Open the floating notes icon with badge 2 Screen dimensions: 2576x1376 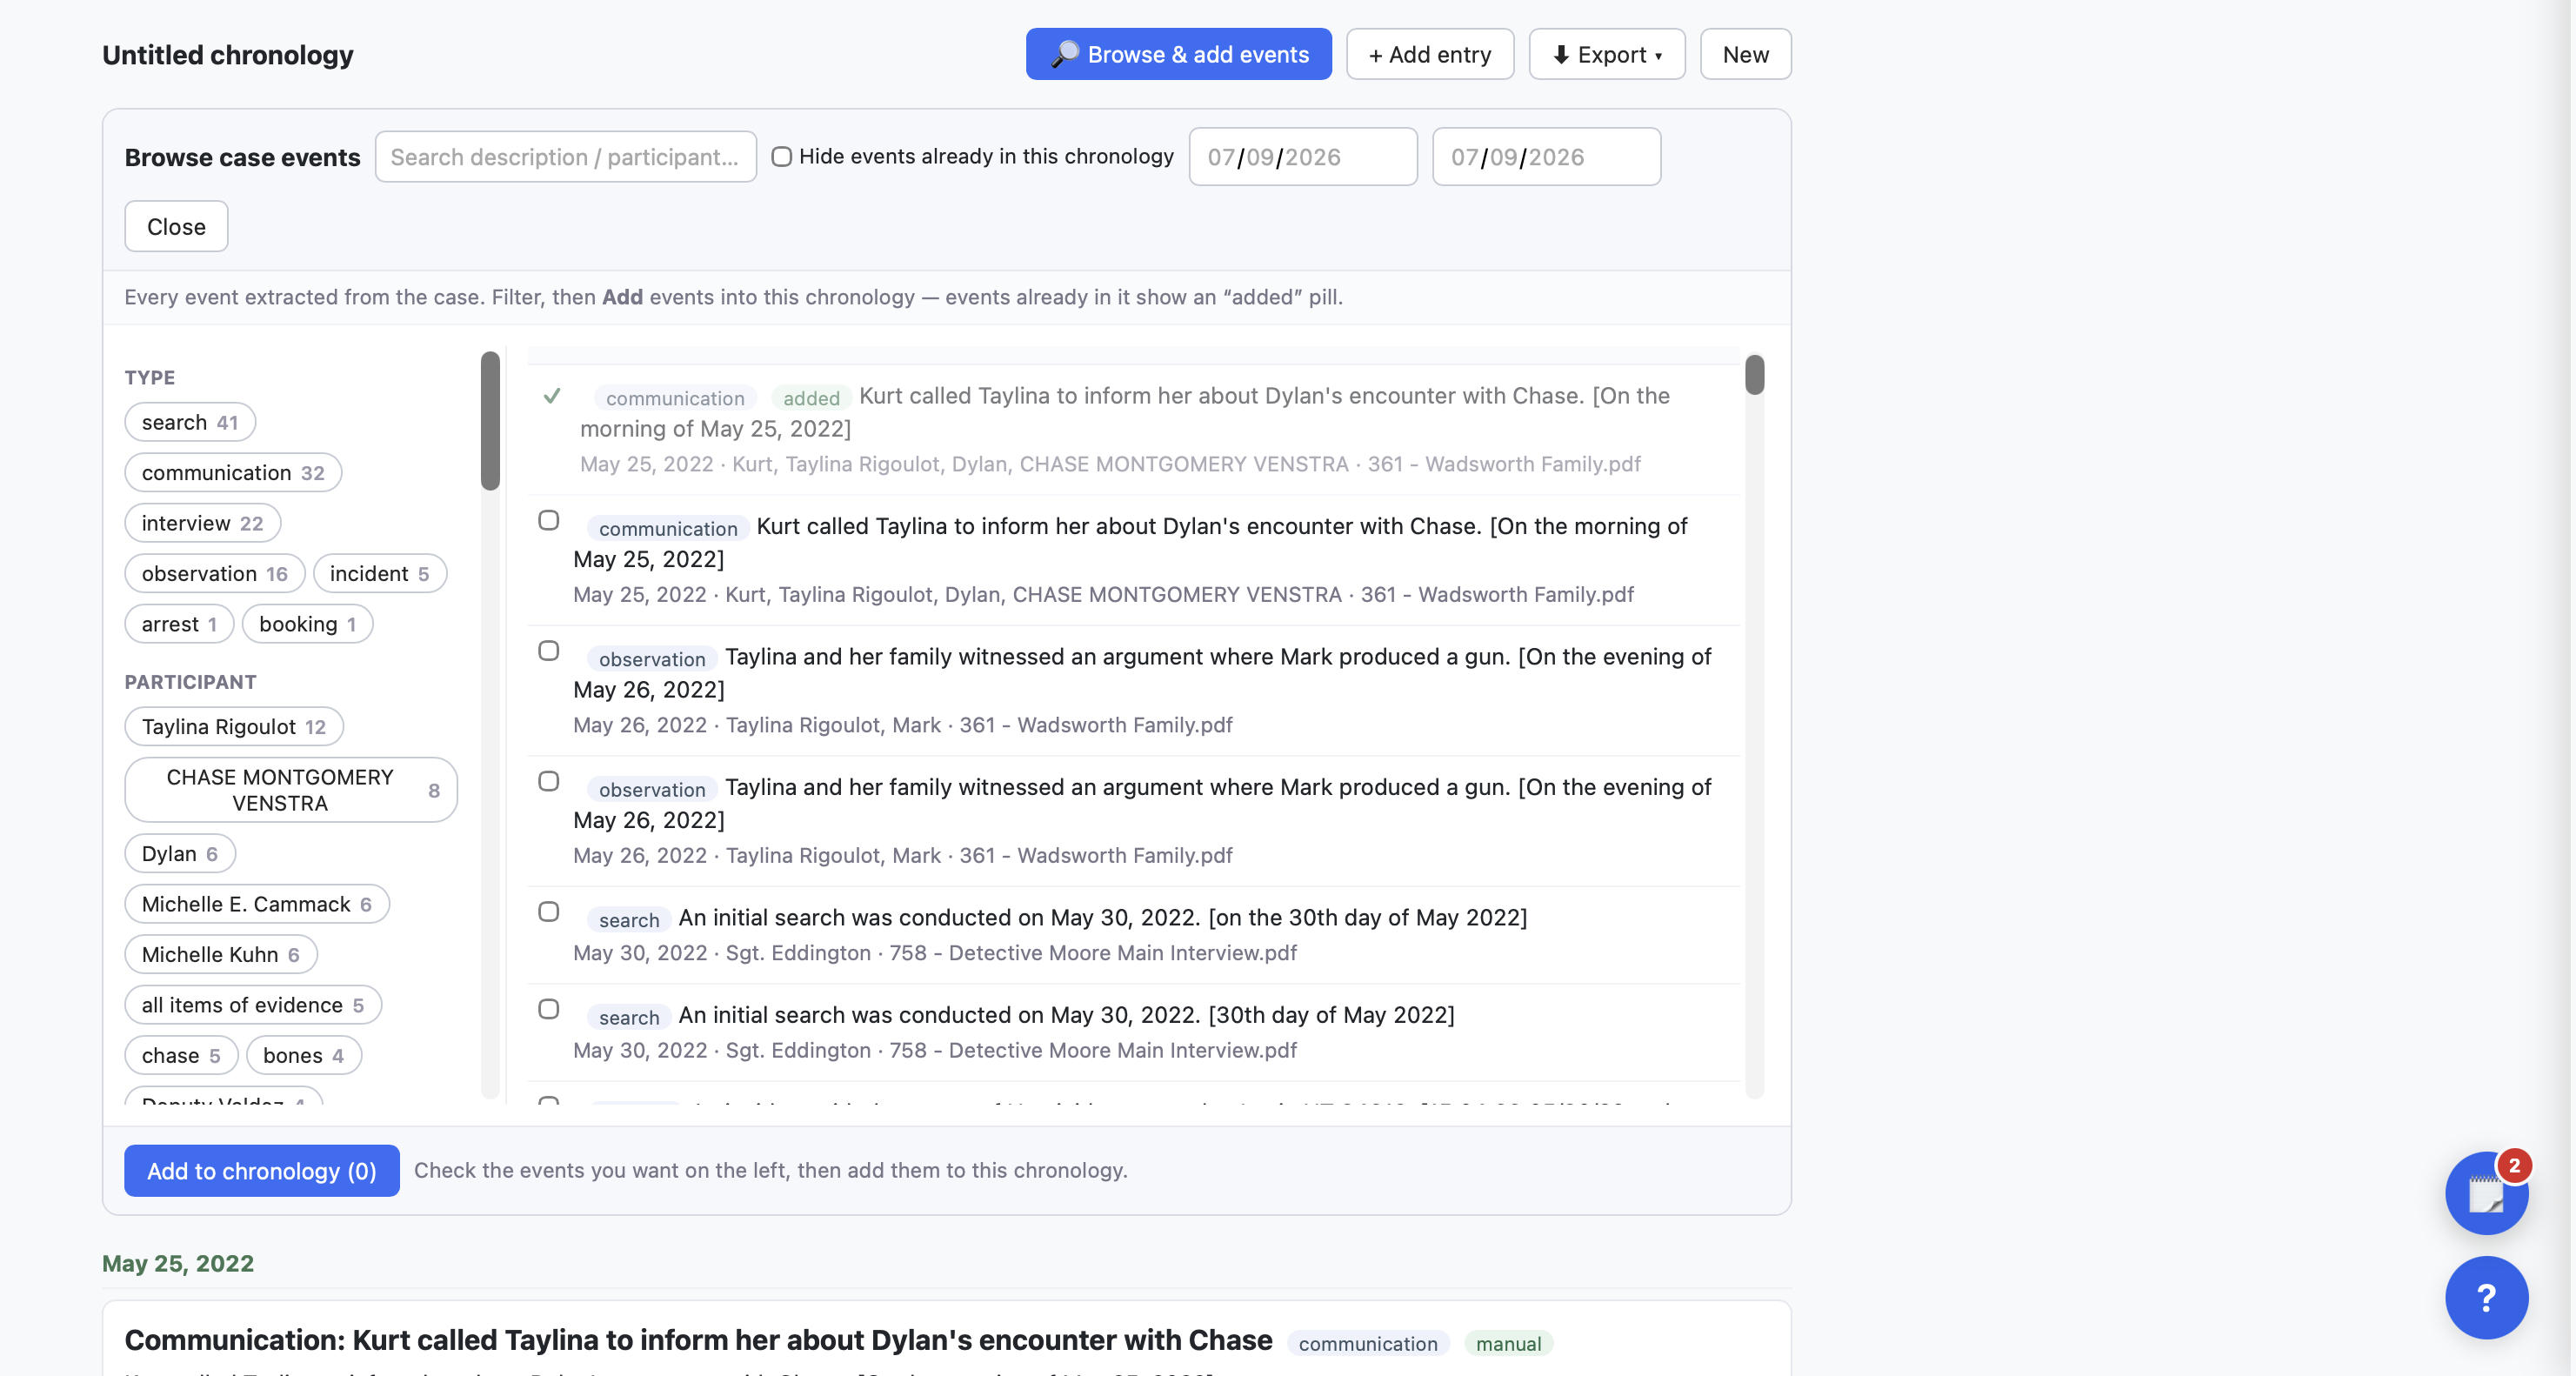(x=2486, y=1192)
